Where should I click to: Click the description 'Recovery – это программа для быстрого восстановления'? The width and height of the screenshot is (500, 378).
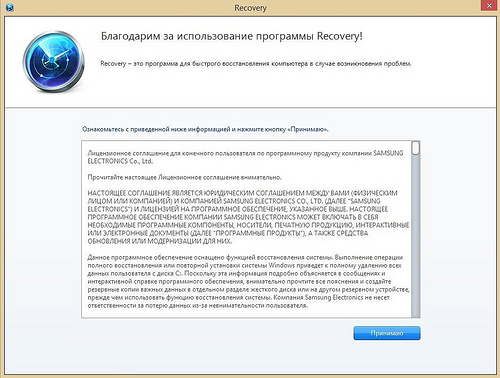pos(256,63)
